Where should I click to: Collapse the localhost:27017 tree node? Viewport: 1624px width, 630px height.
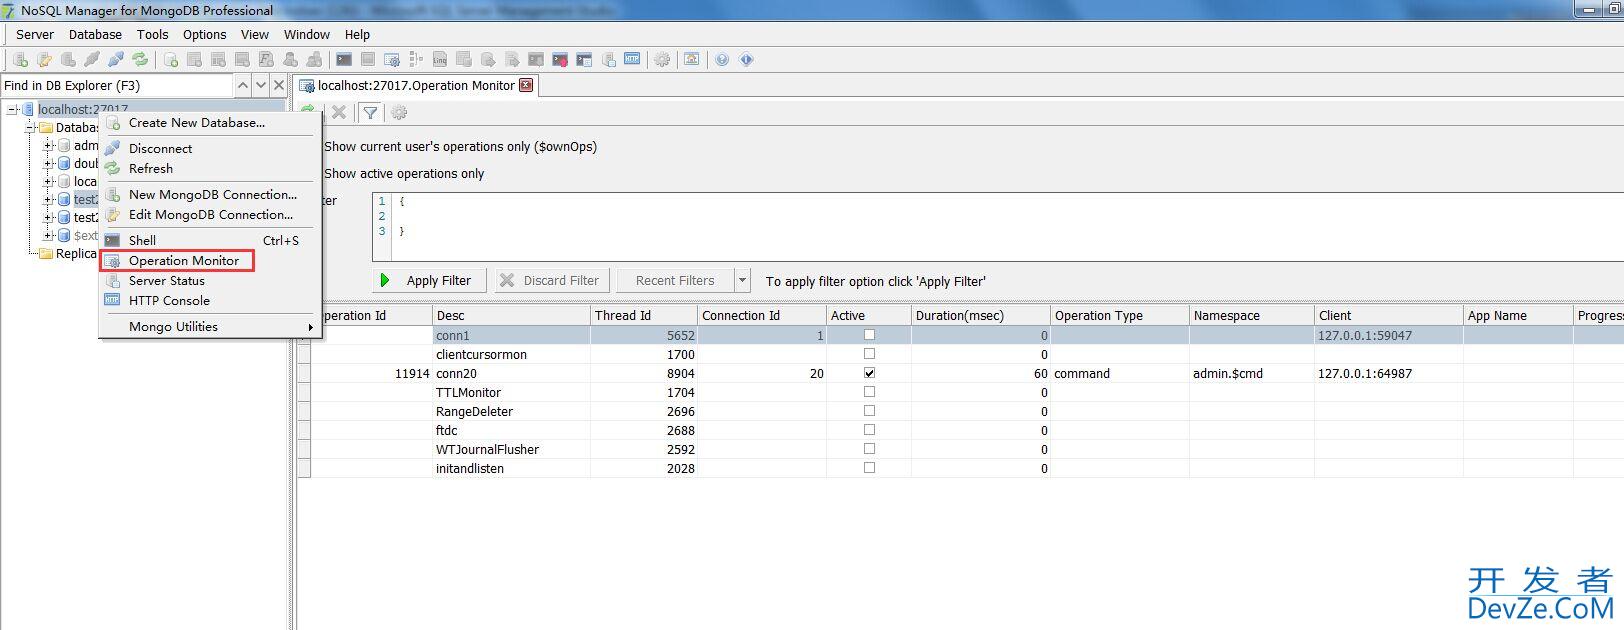pos(12,109)
